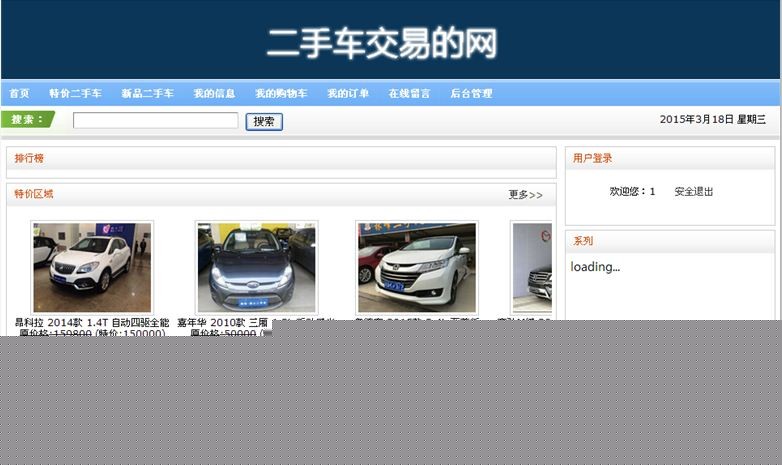Click the 排行榜 section heading
The image size is (782, 465).
(x=29, y=158)
